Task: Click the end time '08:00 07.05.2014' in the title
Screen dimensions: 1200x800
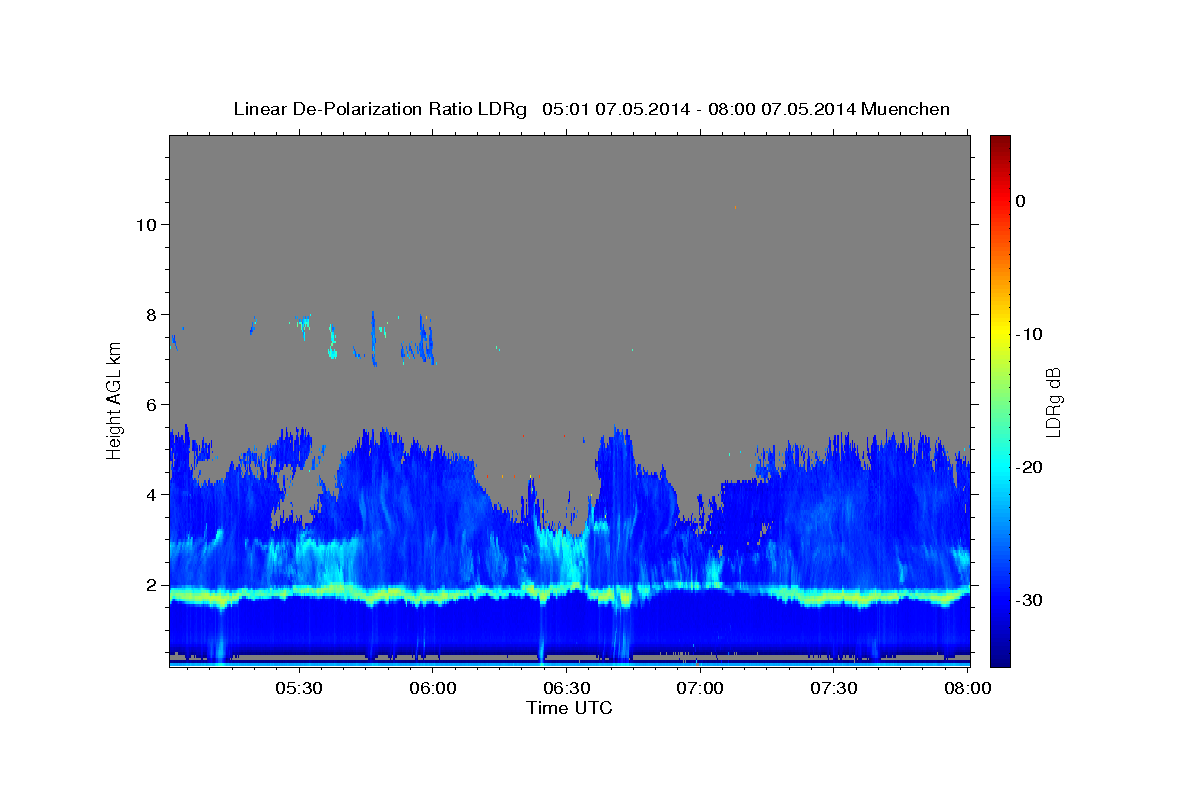Action: coord(781,109)
